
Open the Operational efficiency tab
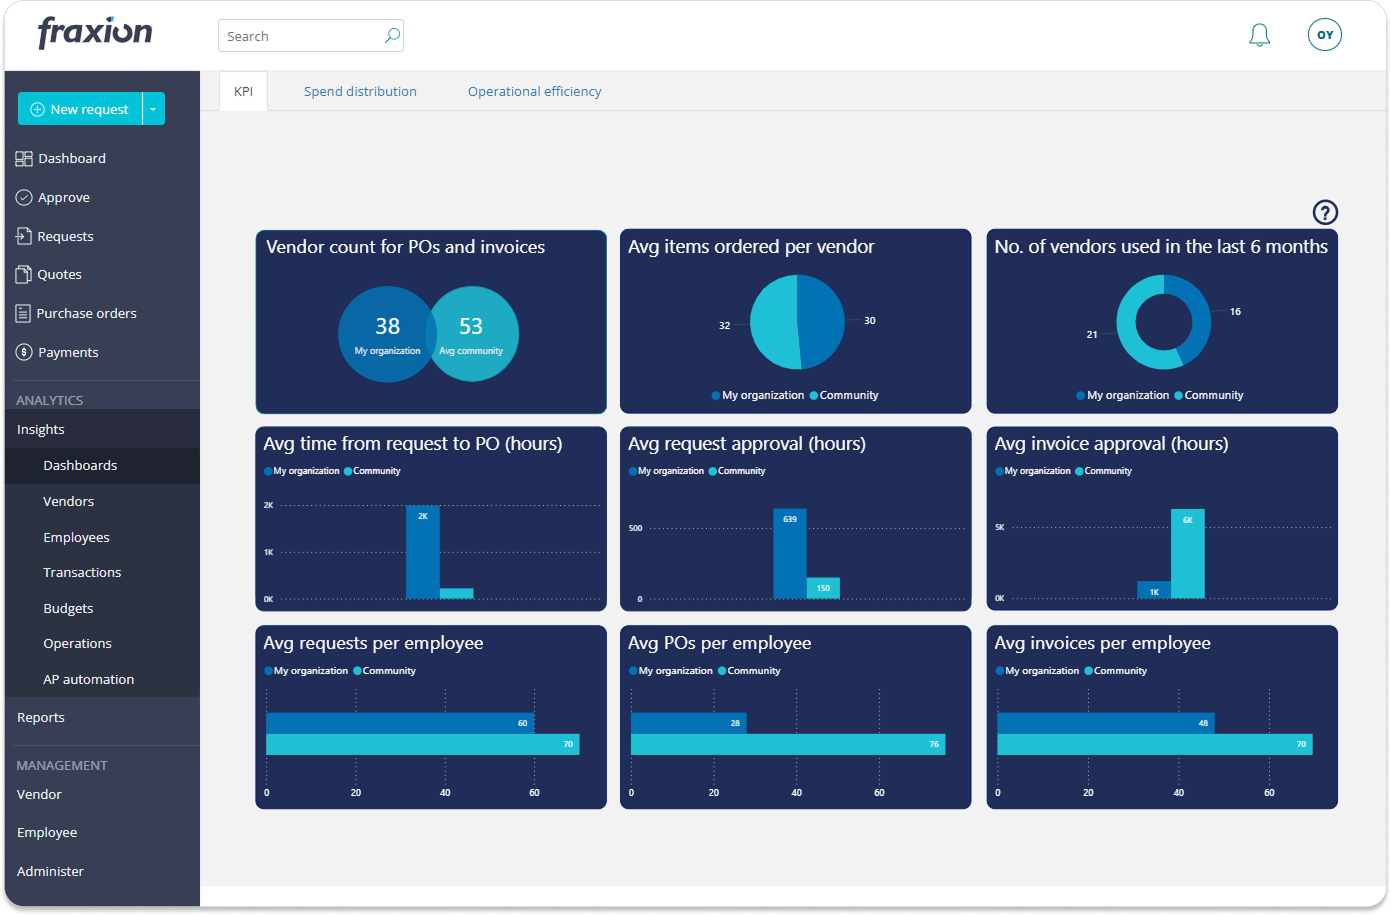534,91
